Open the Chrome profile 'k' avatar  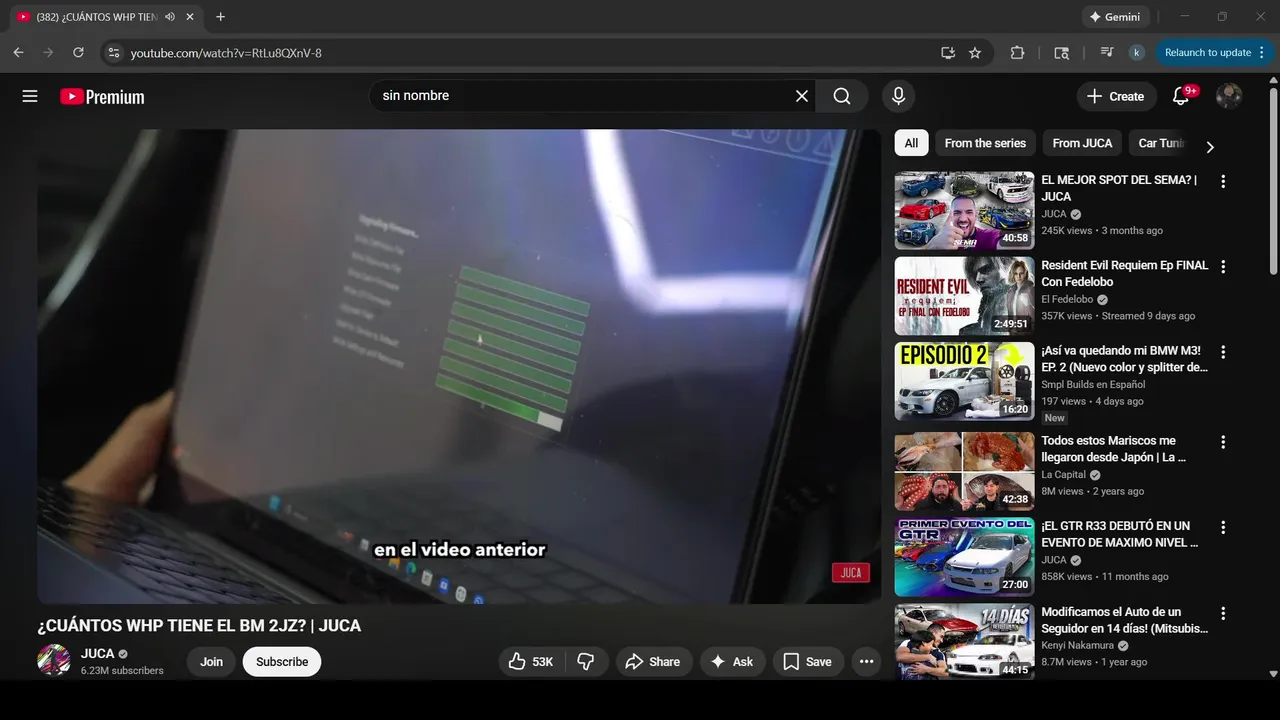(1136, 52)
